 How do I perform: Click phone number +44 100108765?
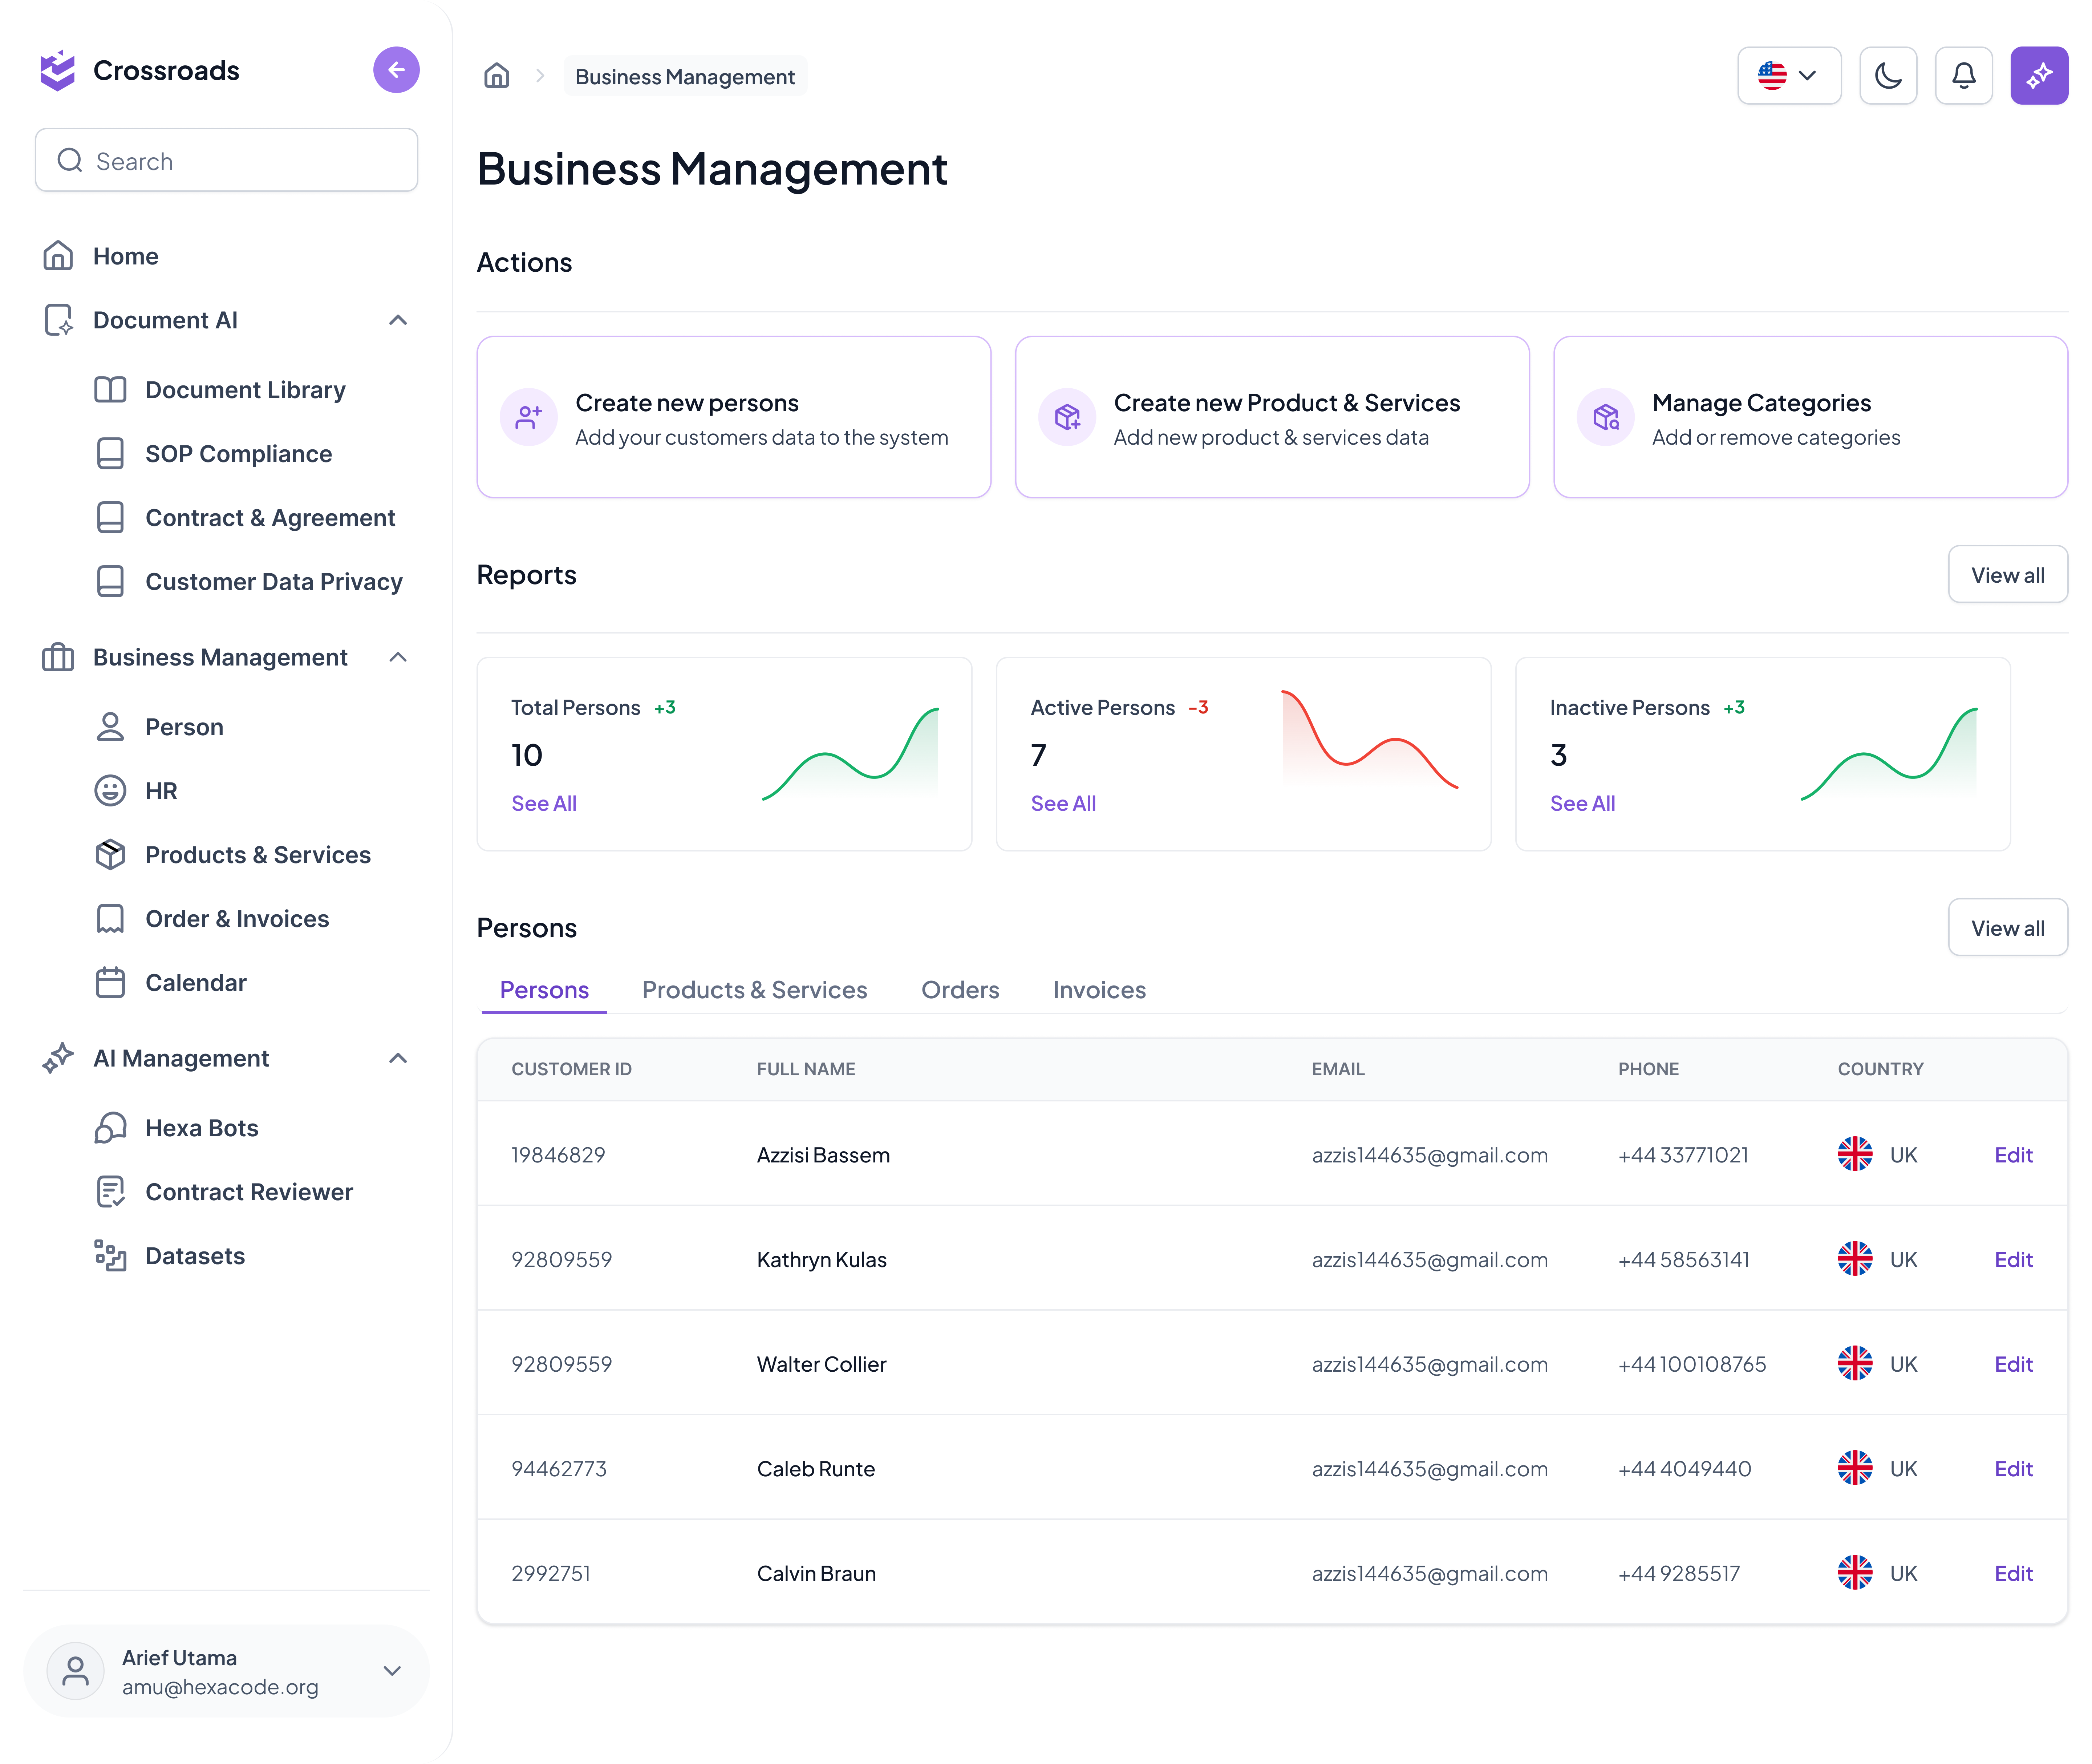[1692, 1364]
